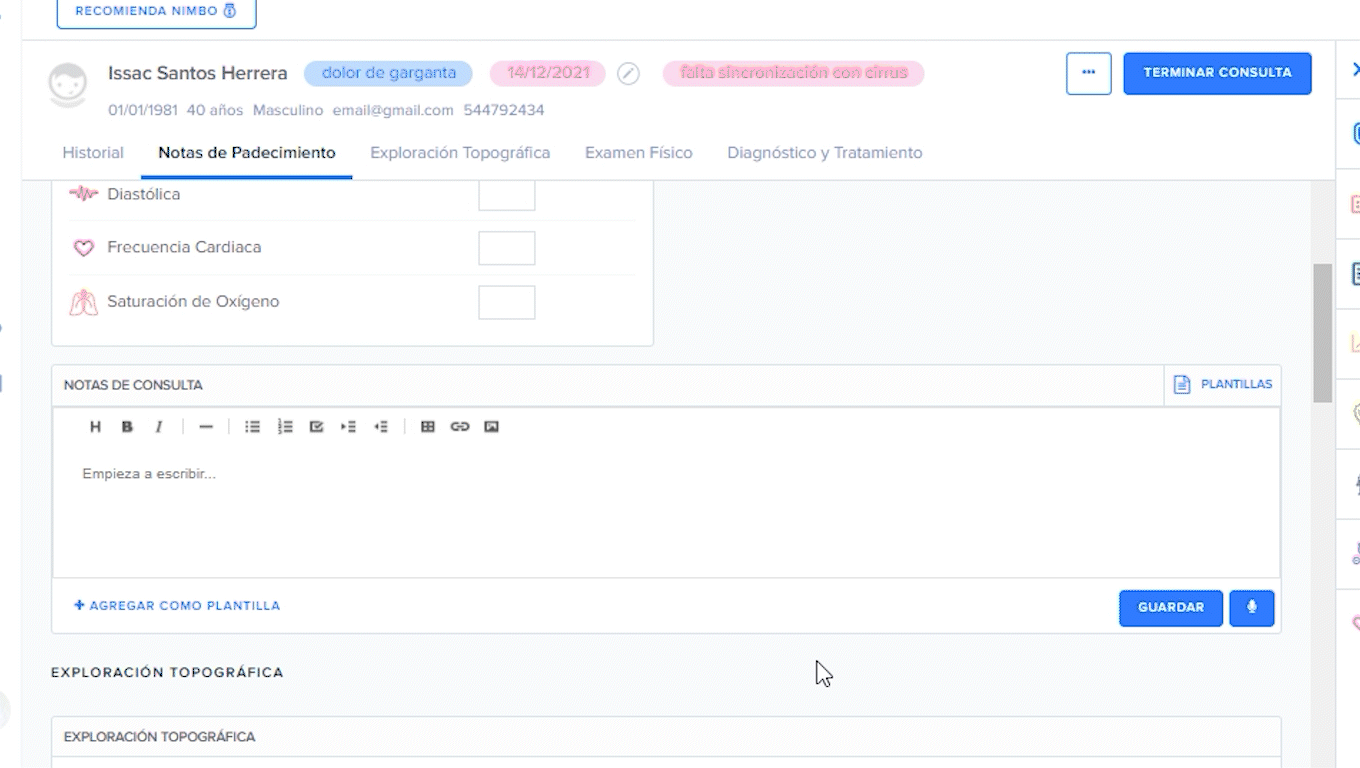The height and width of the screenshot is (768, 1360).
Task: Type inside the Frecuencia Cardiaca field
Action: tap(506, 247)
